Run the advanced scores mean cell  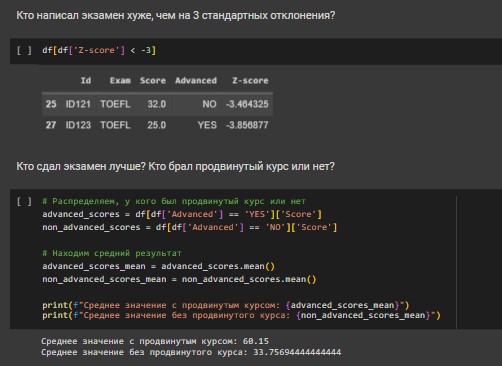click(24, 201)
